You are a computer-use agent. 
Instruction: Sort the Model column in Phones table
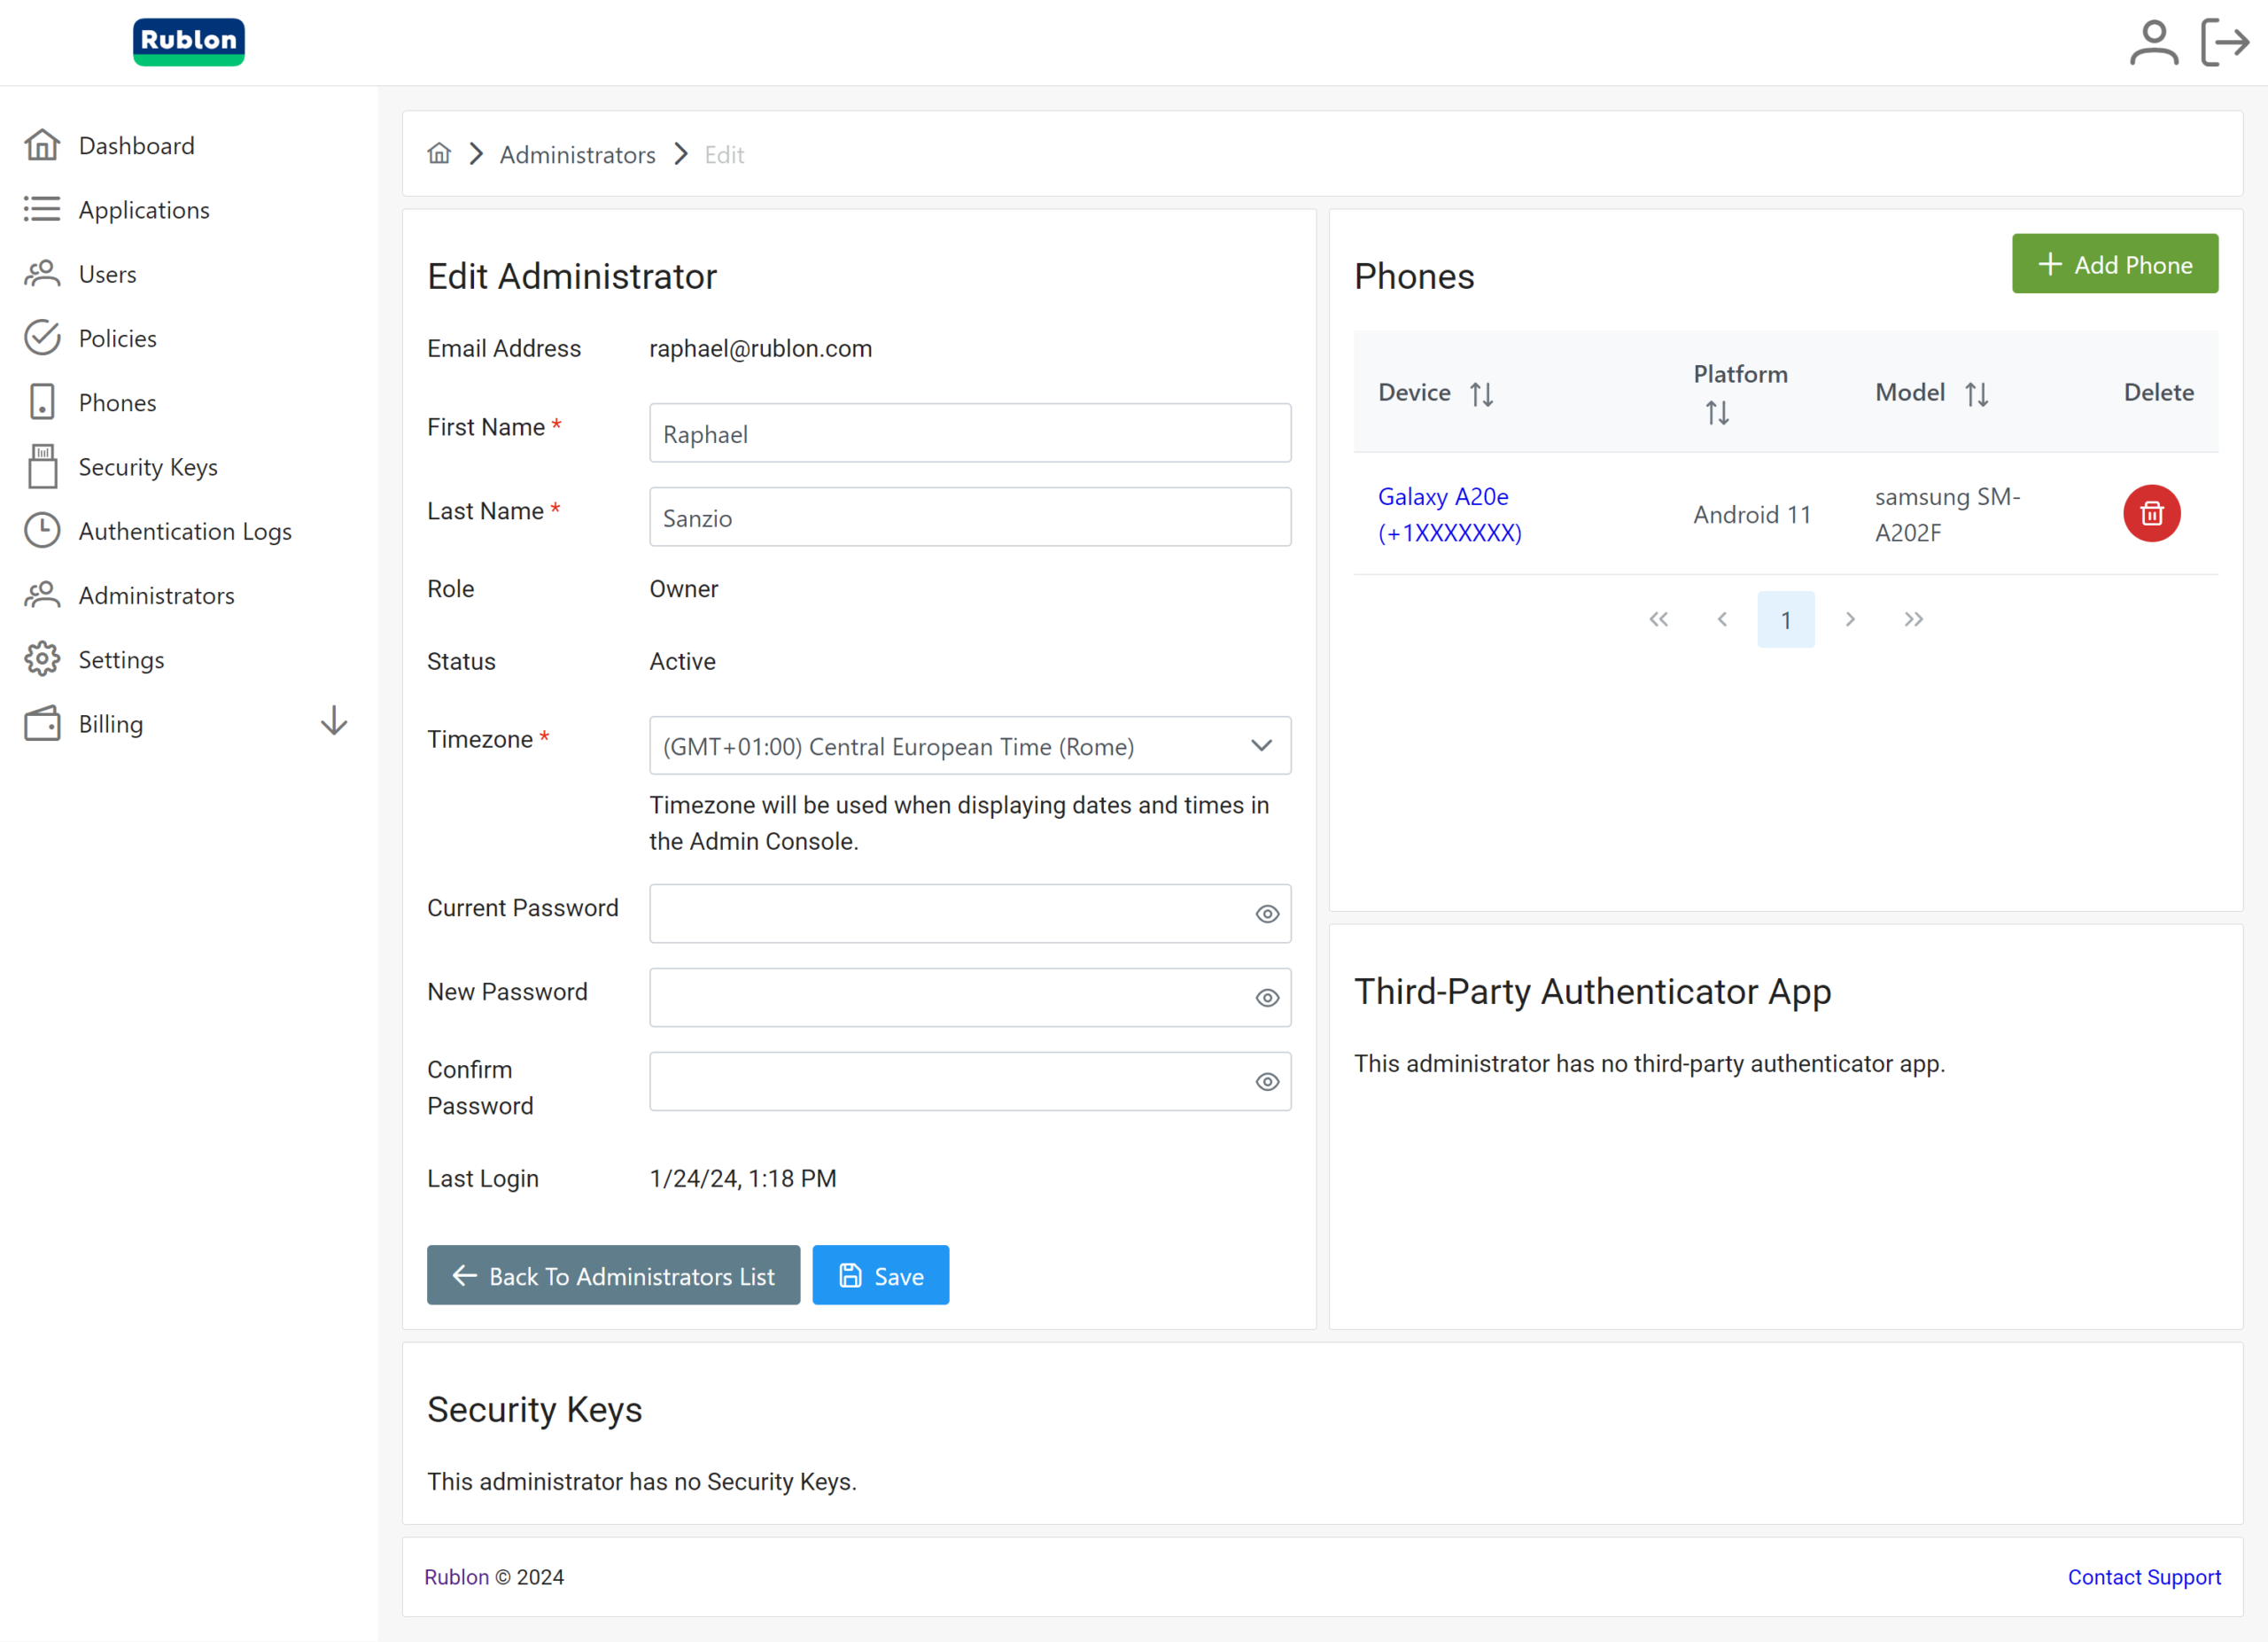point(1976,393)
